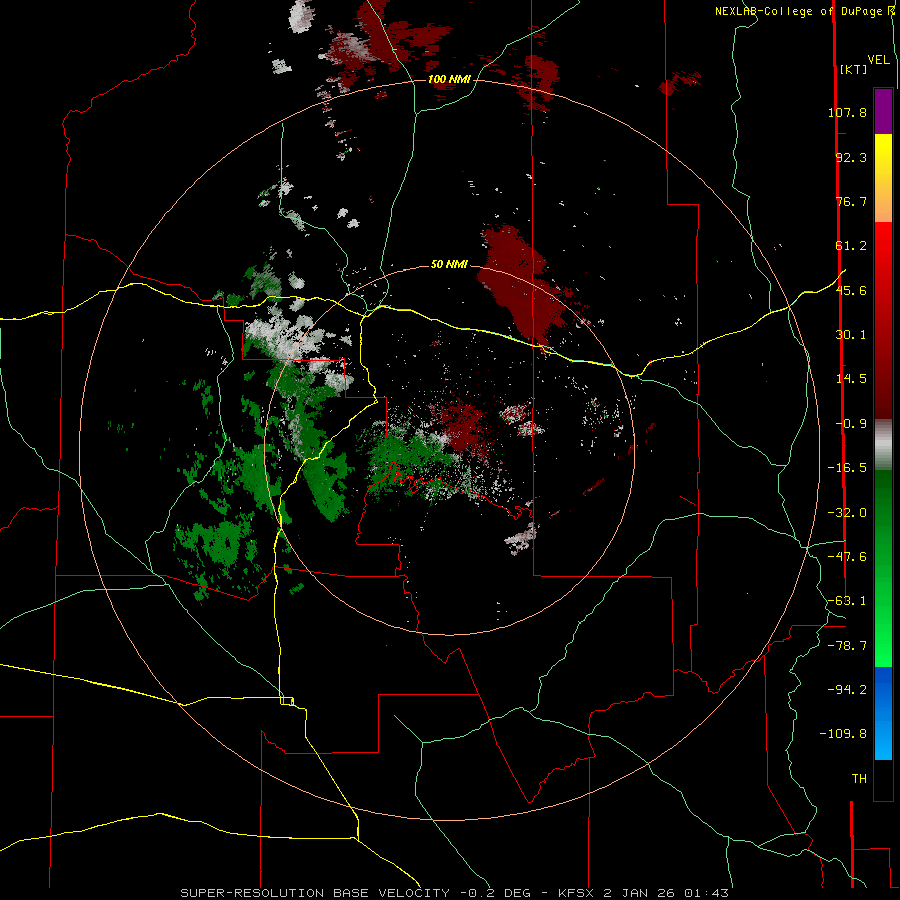Image resolution: width=900 pixels, height=900 pixels.
Task: Click the purple segment of the color bar
Action: pyautogui.click(x=883, y=111)
